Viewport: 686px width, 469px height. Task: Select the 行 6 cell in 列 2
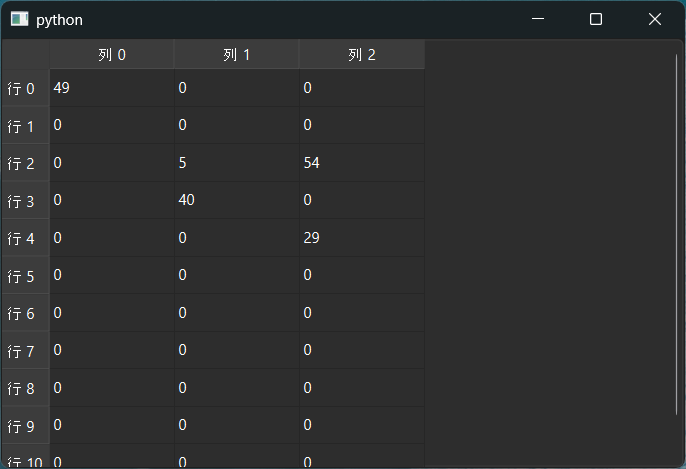(x=362, y=313)
